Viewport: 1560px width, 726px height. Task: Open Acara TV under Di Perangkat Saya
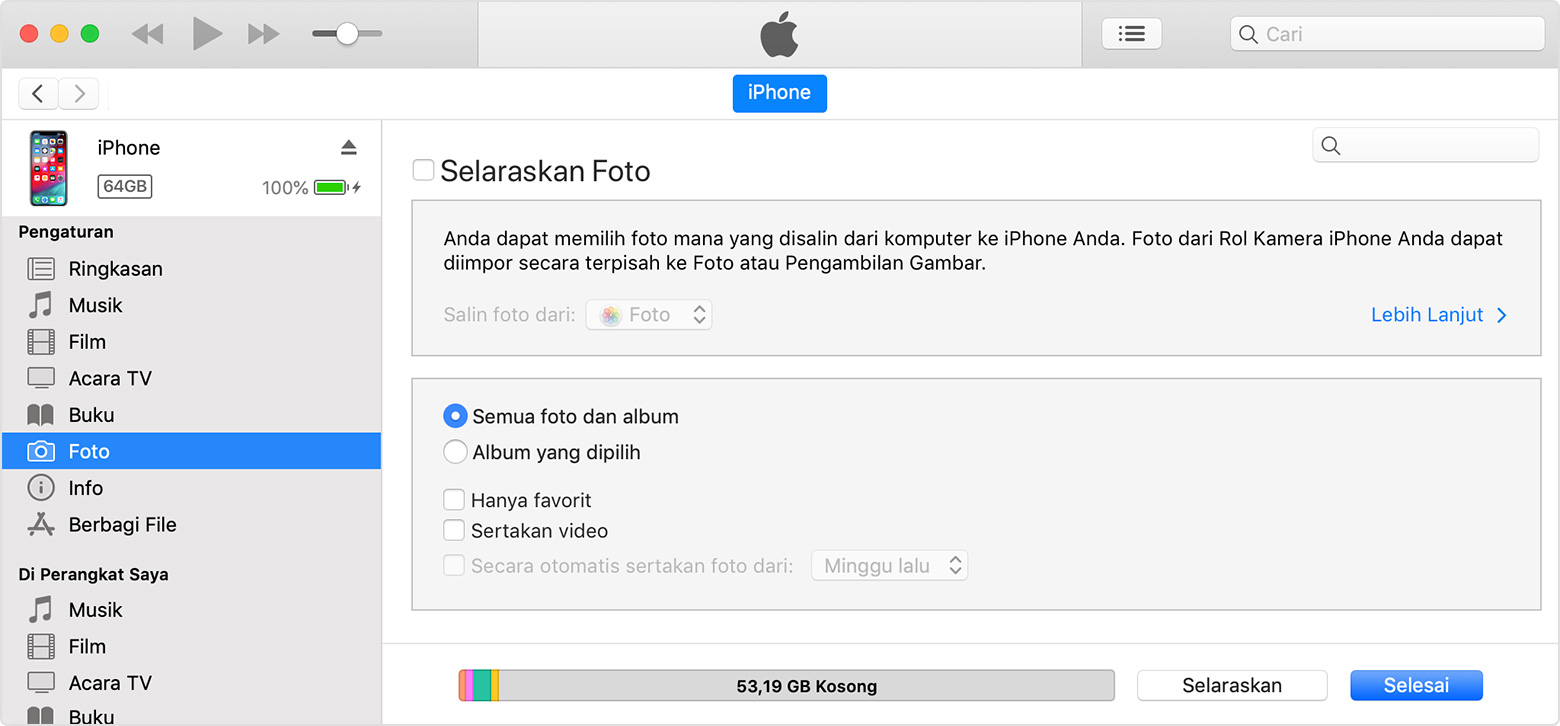tap(191, 683)
